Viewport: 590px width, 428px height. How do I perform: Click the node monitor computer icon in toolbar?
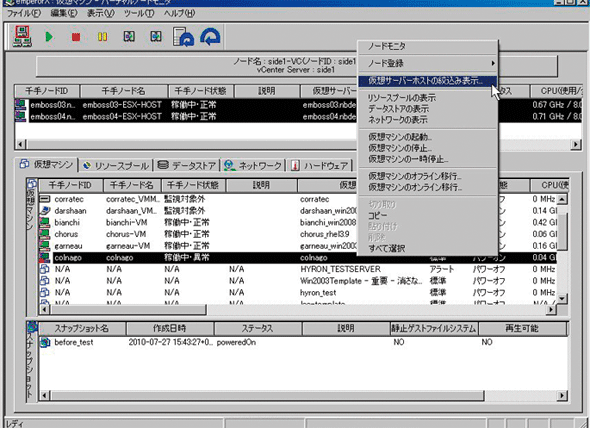(x=22, y=37)
